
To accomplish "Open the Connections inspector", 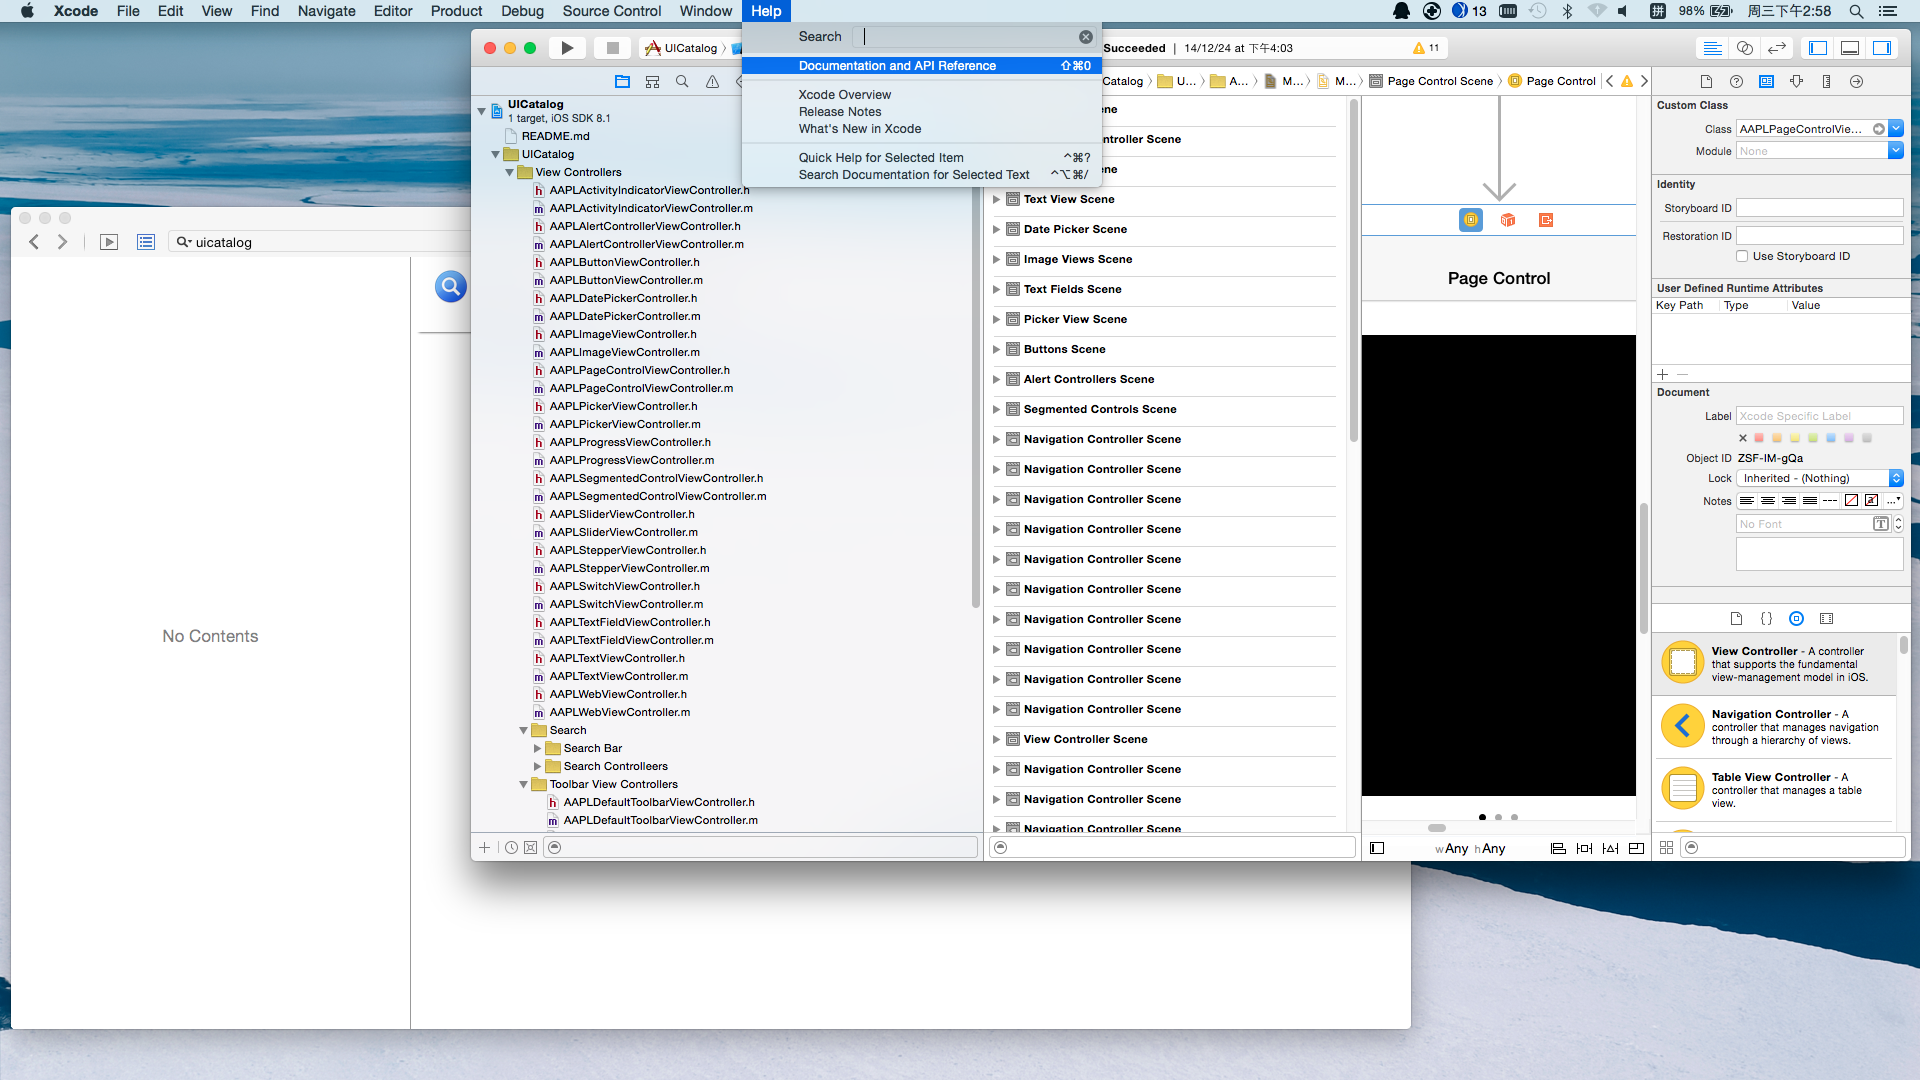I will point(1856,82).
